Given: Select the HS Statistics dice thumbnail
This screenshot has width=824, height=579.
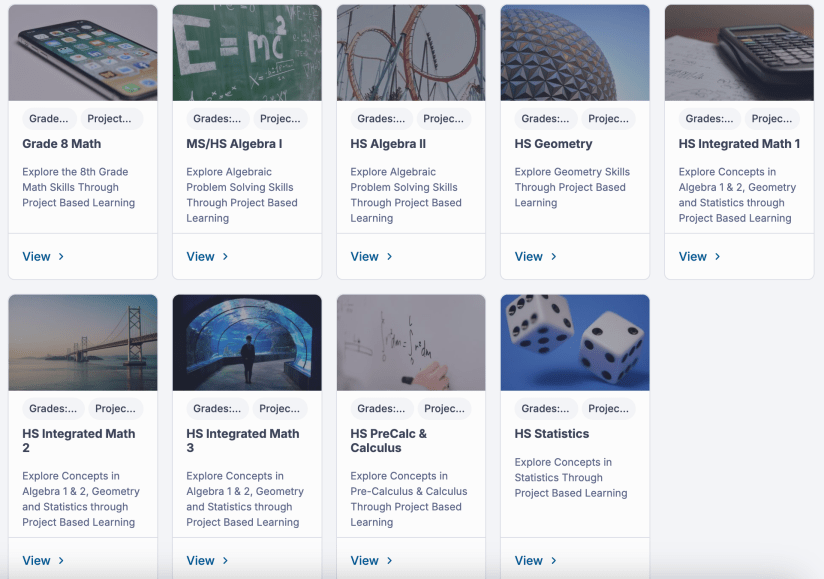Looking at the screenshot, I should pyautogui.click(x=575, y=343).
